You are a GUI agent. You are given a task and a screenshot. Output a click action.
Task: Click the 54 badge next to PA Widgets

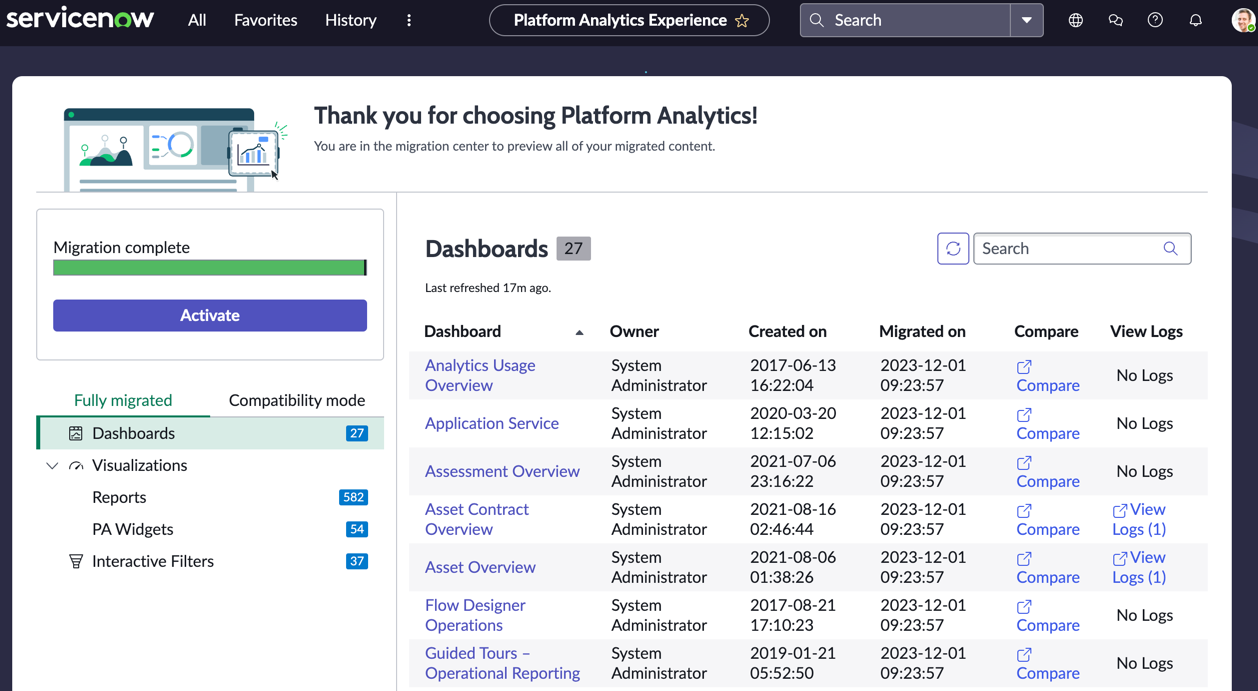click(x=357, y=529)
